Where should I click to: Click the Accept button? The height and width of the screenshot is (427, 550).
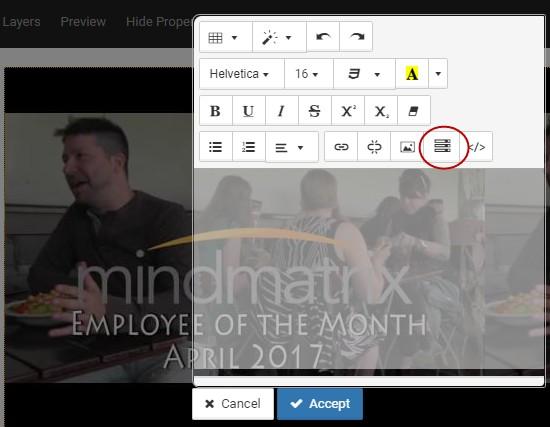pyautogui.click(x=320, y=403)
